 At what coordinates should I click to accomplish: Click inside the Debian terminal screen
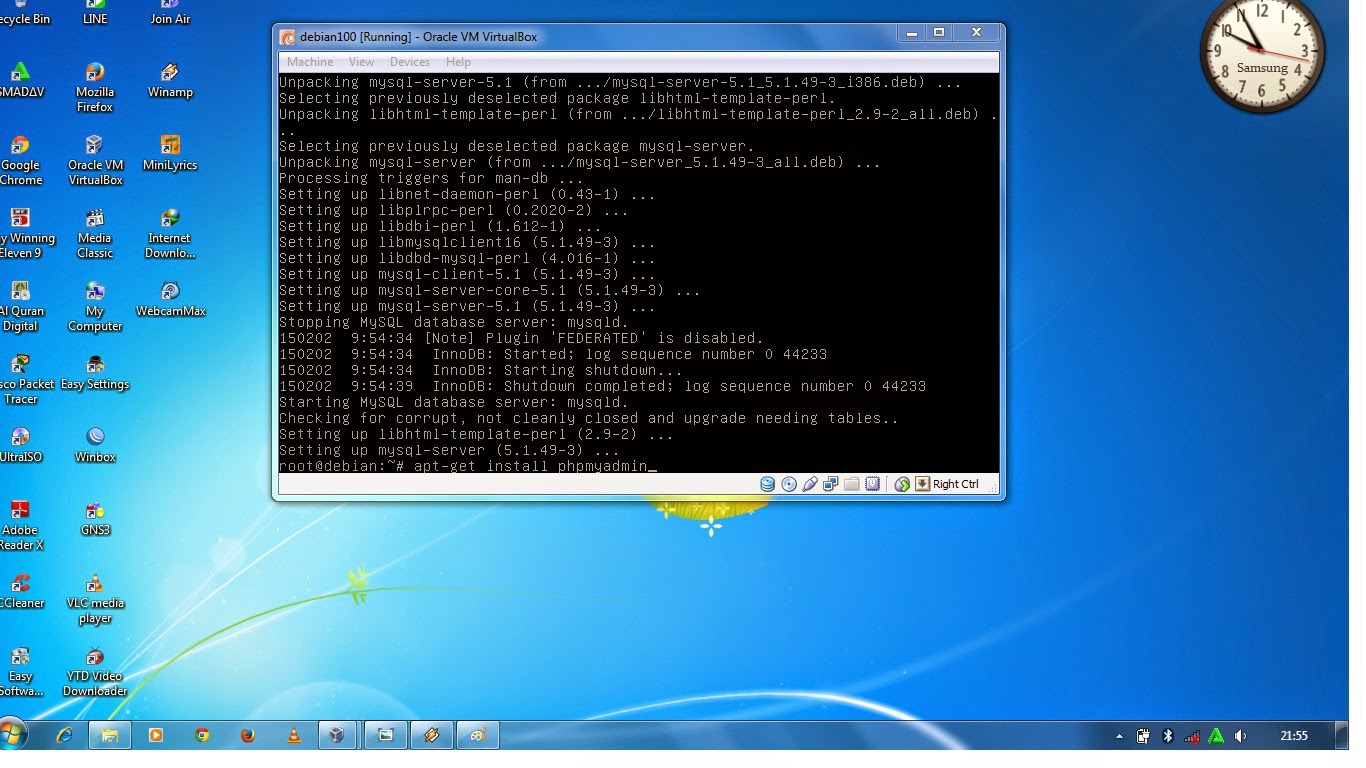pos(639,273)
